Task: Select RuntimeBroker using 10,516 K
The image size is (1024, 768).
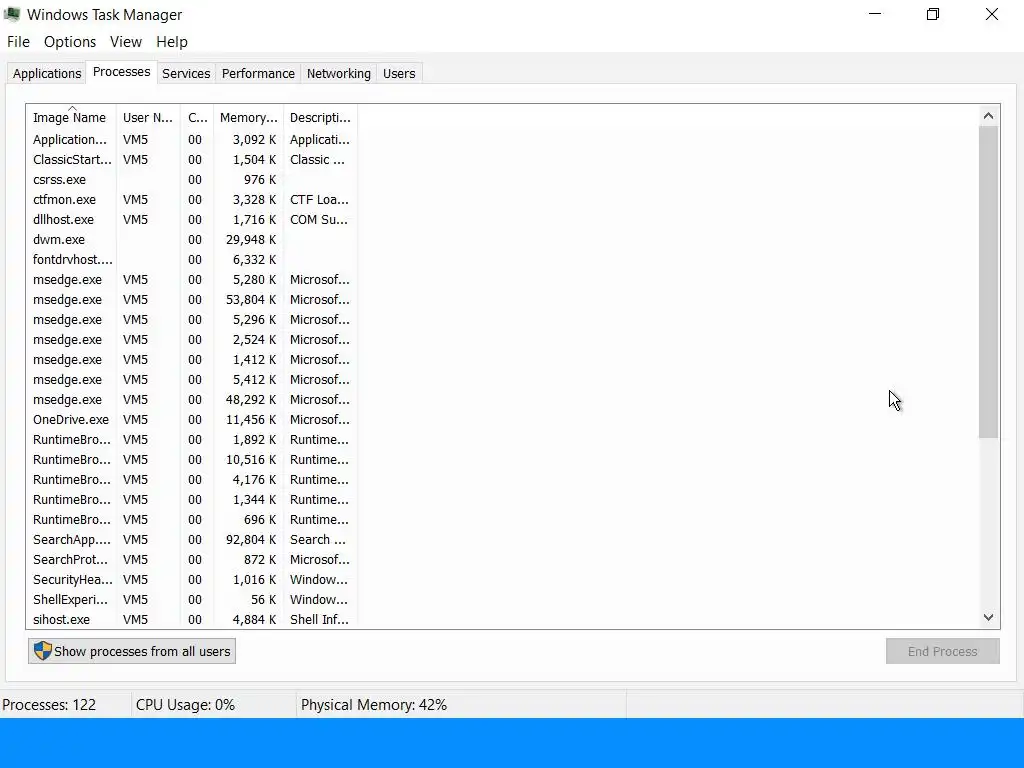Action: click(x=191, y=460)
